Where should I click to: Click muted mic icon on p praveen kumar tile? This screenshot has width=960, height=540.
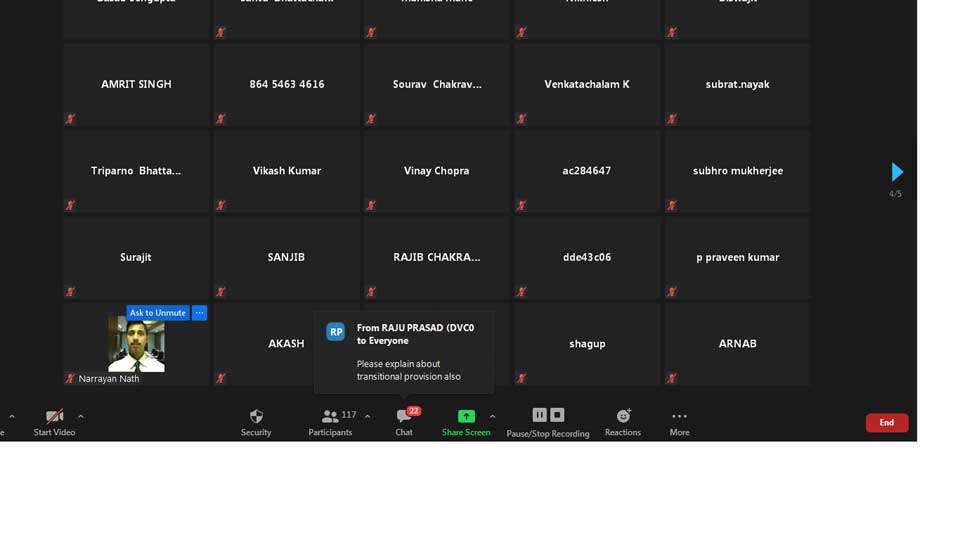tap(672, 291)
